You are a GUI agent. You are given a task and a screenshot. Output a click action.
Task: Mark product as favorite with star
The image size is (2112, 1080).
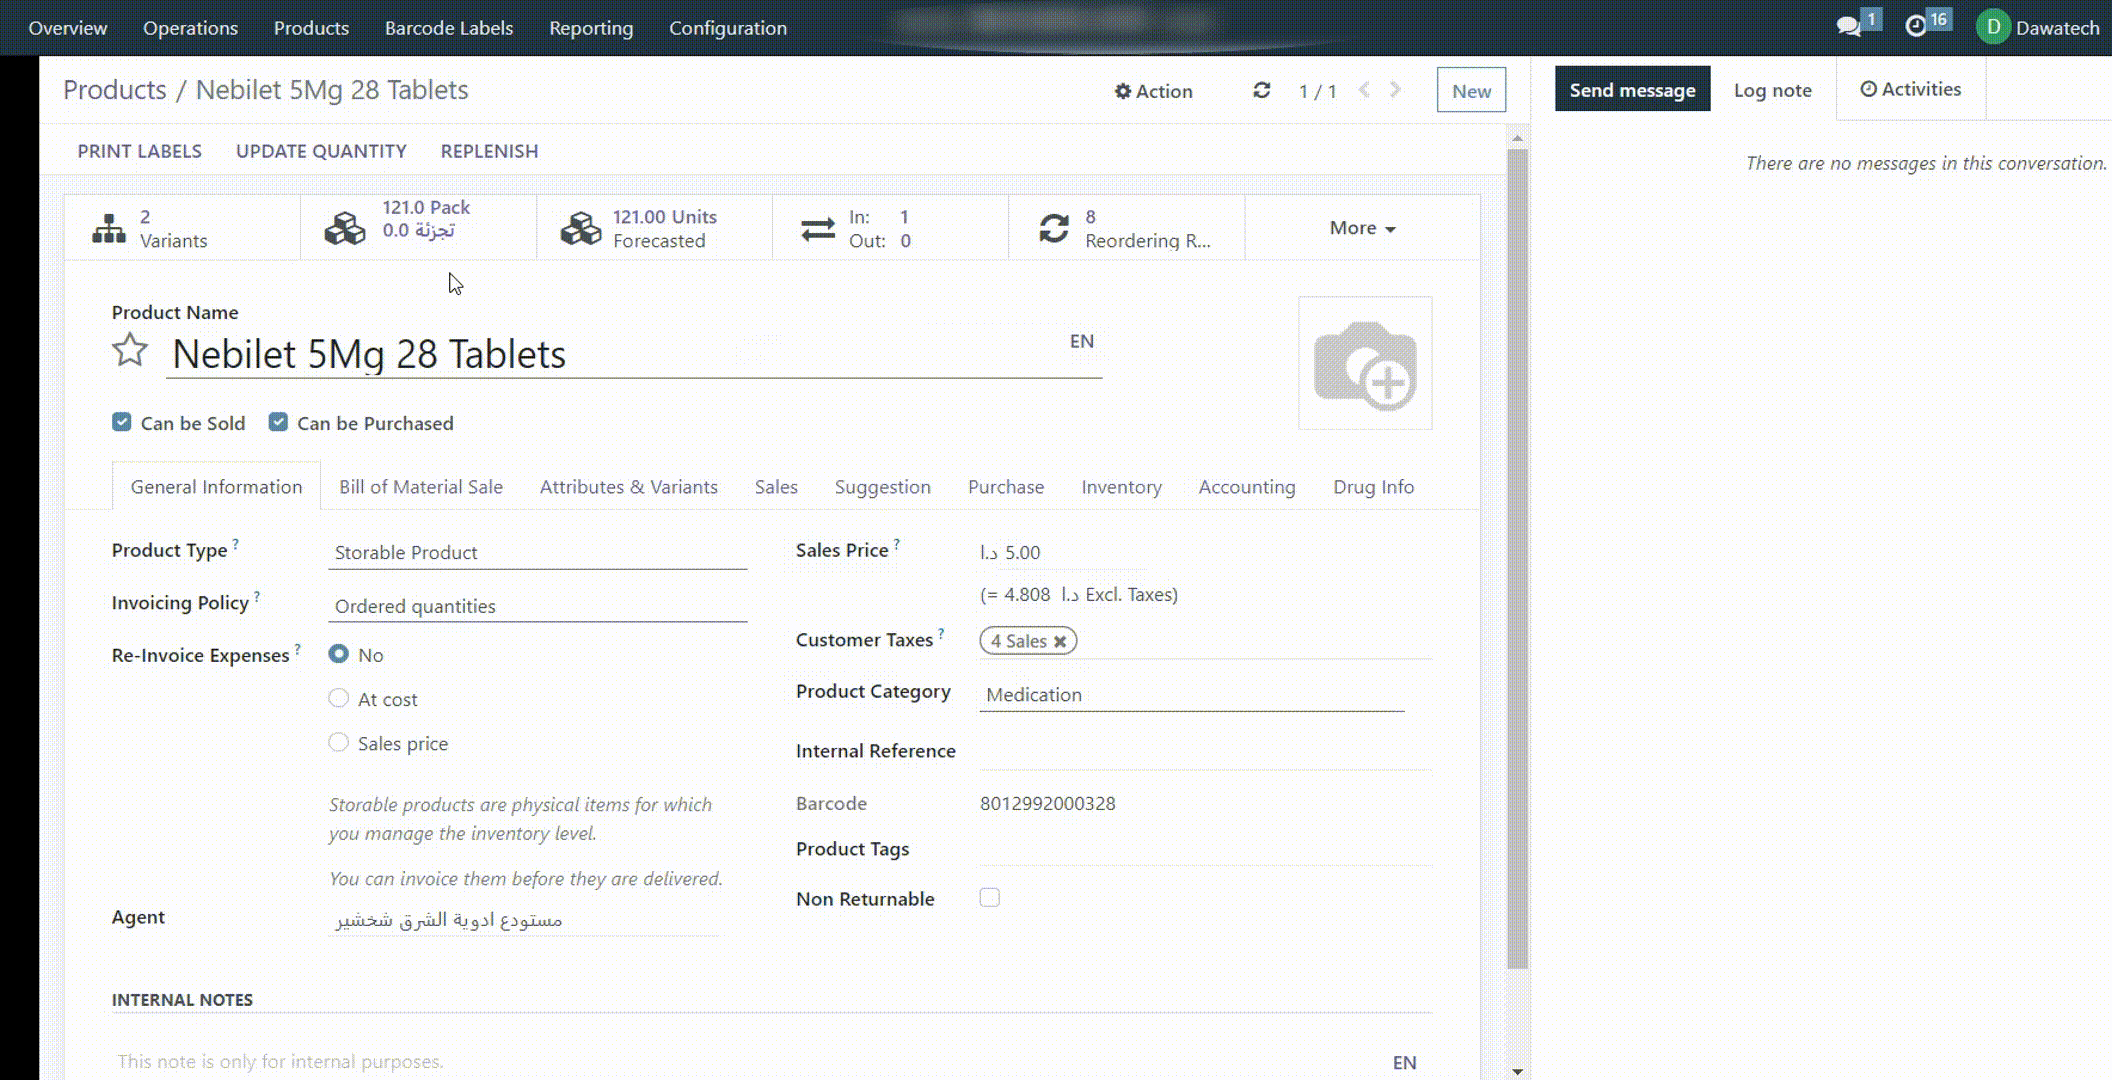tap(130, 351)
